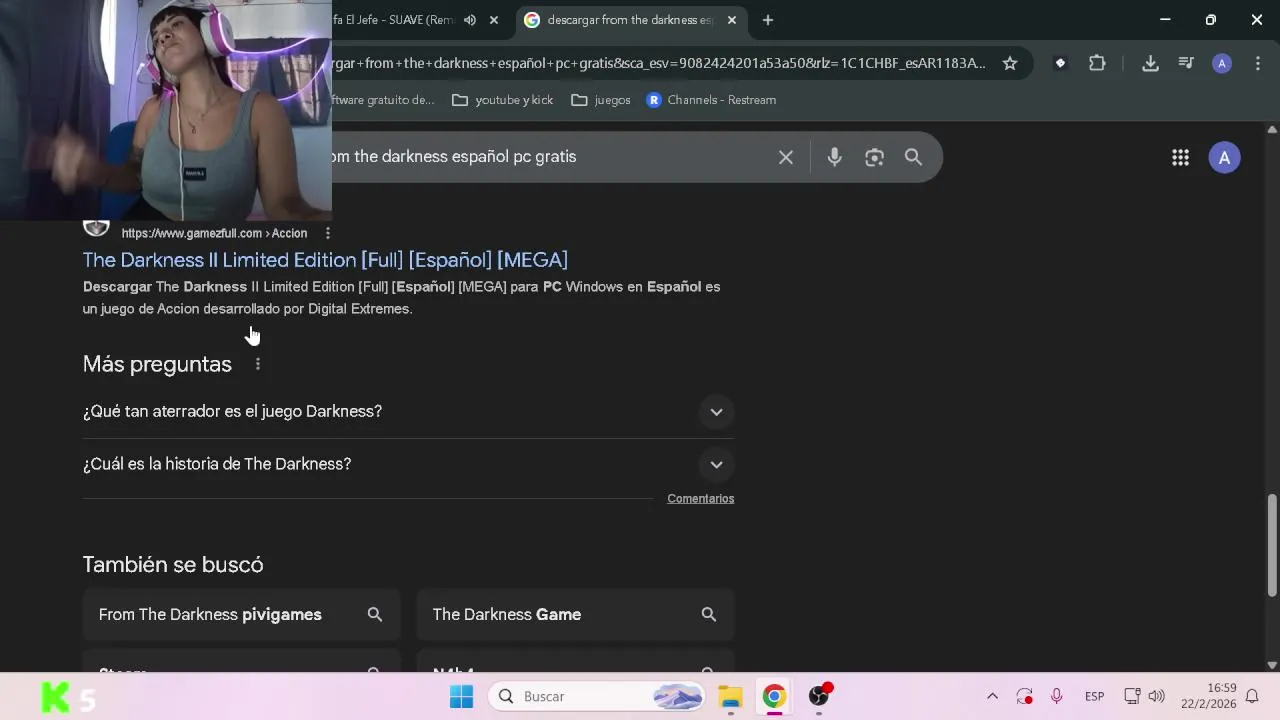This screenshot has height=720, width=1280.
Task: Search related 'From The Darkness pivigames'
Action: coord(241,614)
